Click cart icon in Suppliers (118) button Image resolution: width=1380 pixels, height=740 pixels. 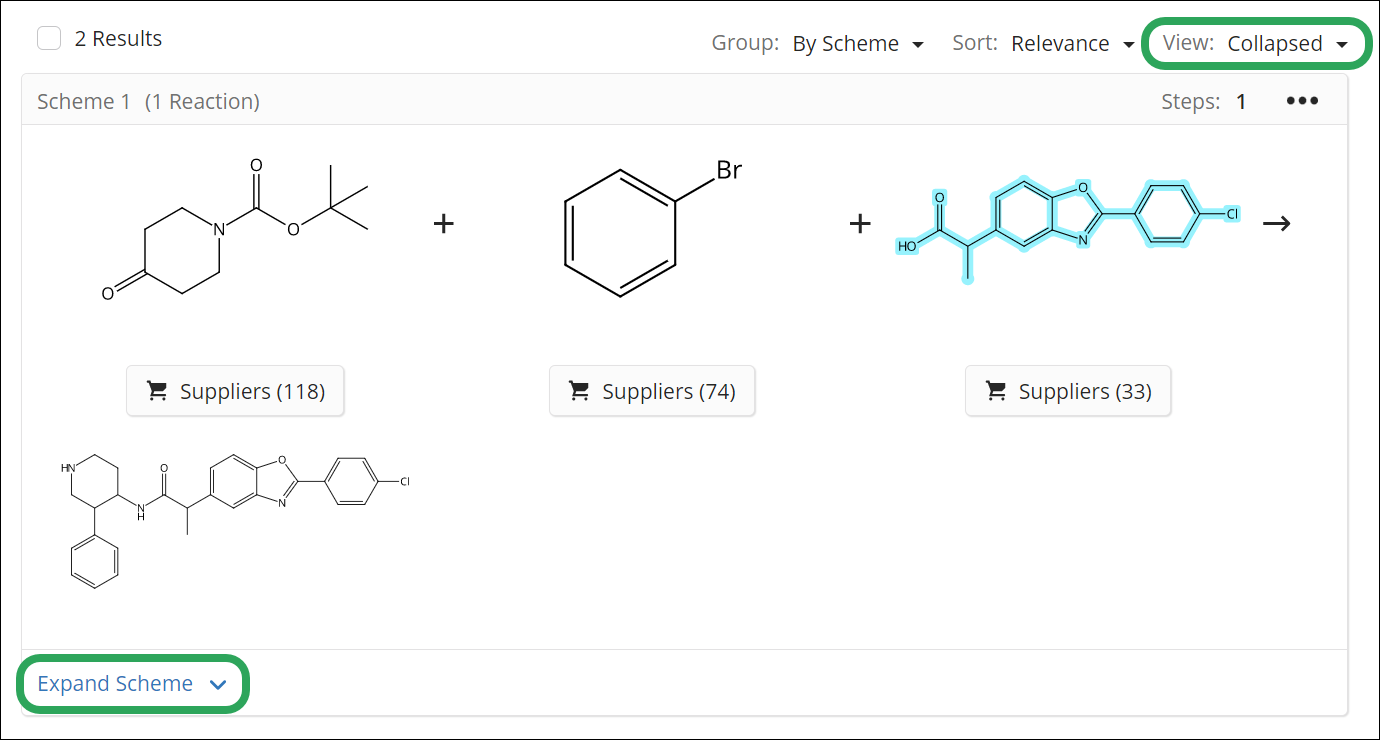tap(157, 391)
